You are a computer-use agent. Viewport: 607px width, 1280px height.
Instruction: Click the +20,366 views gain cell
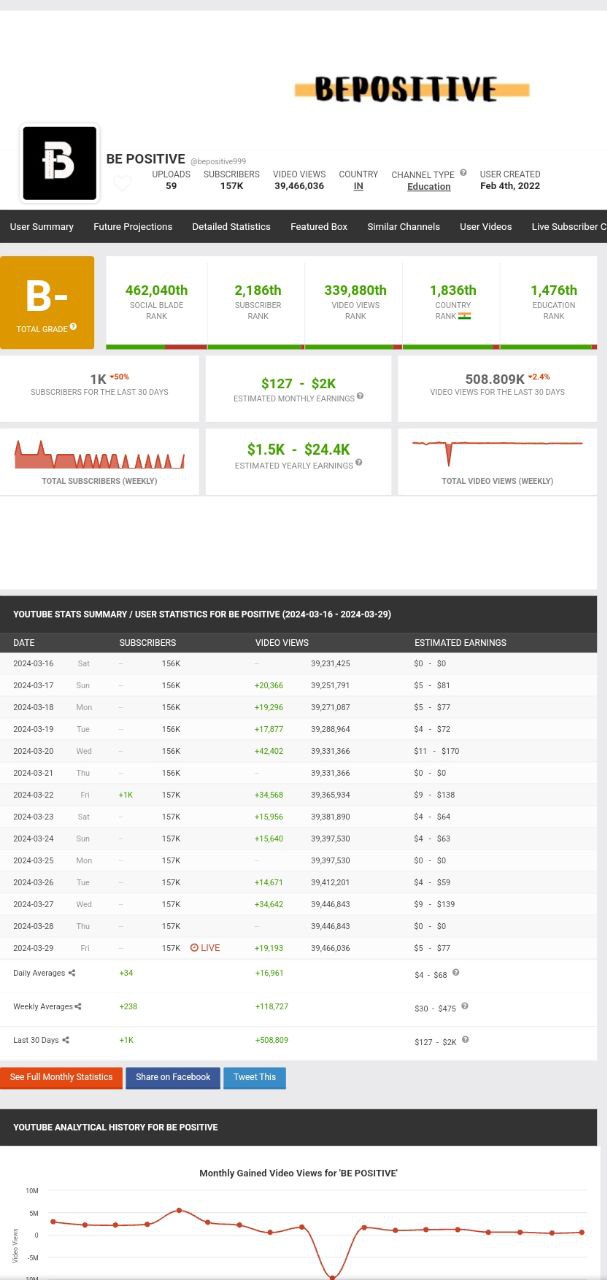point(269,685)
